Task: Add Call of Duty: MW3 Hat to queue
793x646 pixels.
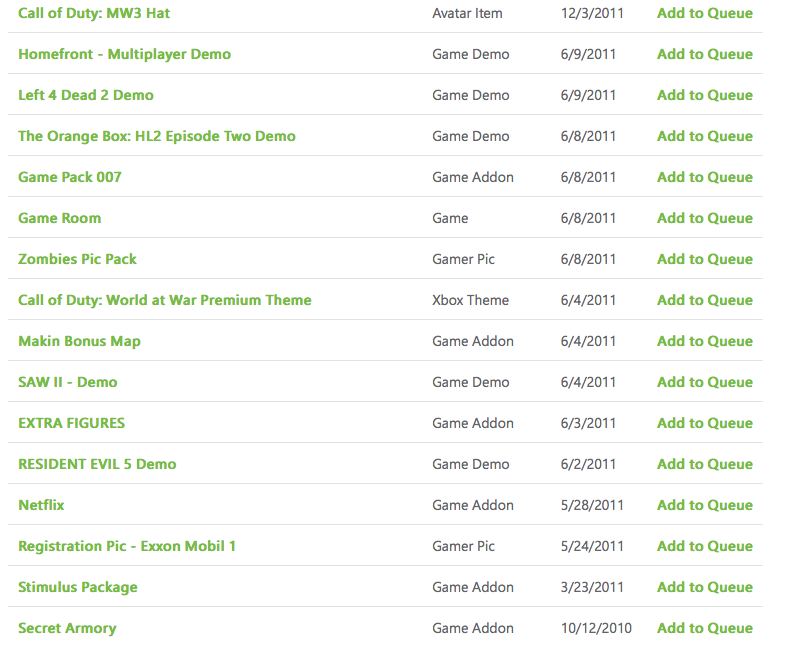Action: 705,13
